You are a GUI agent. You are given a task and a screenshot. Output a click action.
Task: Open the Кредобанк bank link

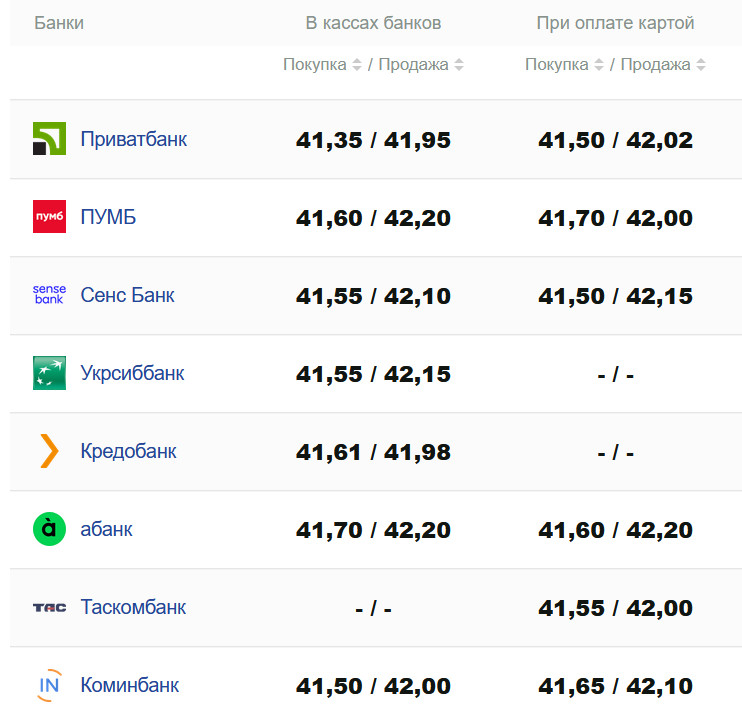click(128, 451)
